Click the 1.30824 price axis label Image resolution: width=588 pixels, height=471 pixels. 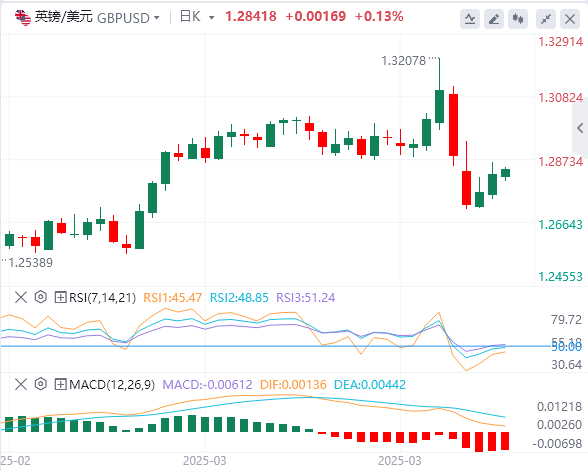click(561, 98)
